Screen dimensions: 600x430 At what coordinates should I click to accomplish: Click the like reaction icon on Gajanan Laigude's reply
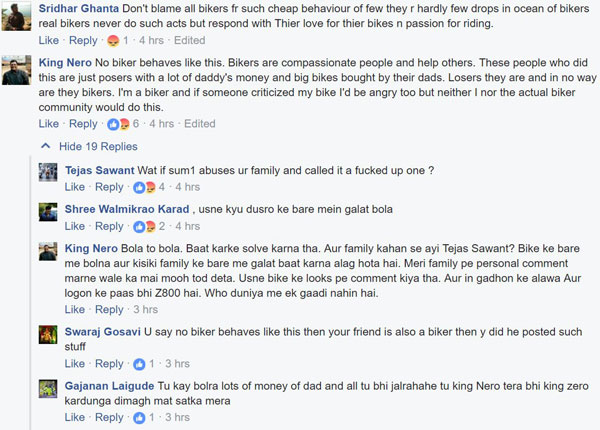click(139, 417)
